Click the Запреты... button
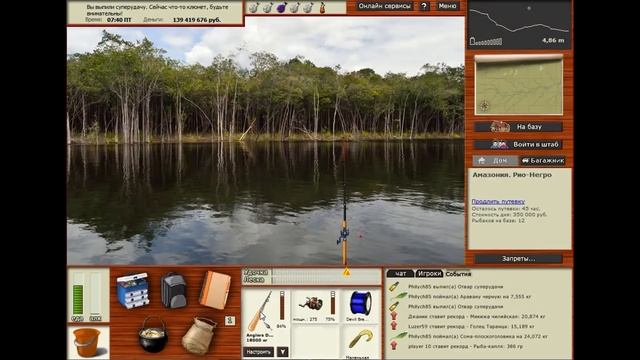Viewport: 640px width, 360px height. pos(518,258)
